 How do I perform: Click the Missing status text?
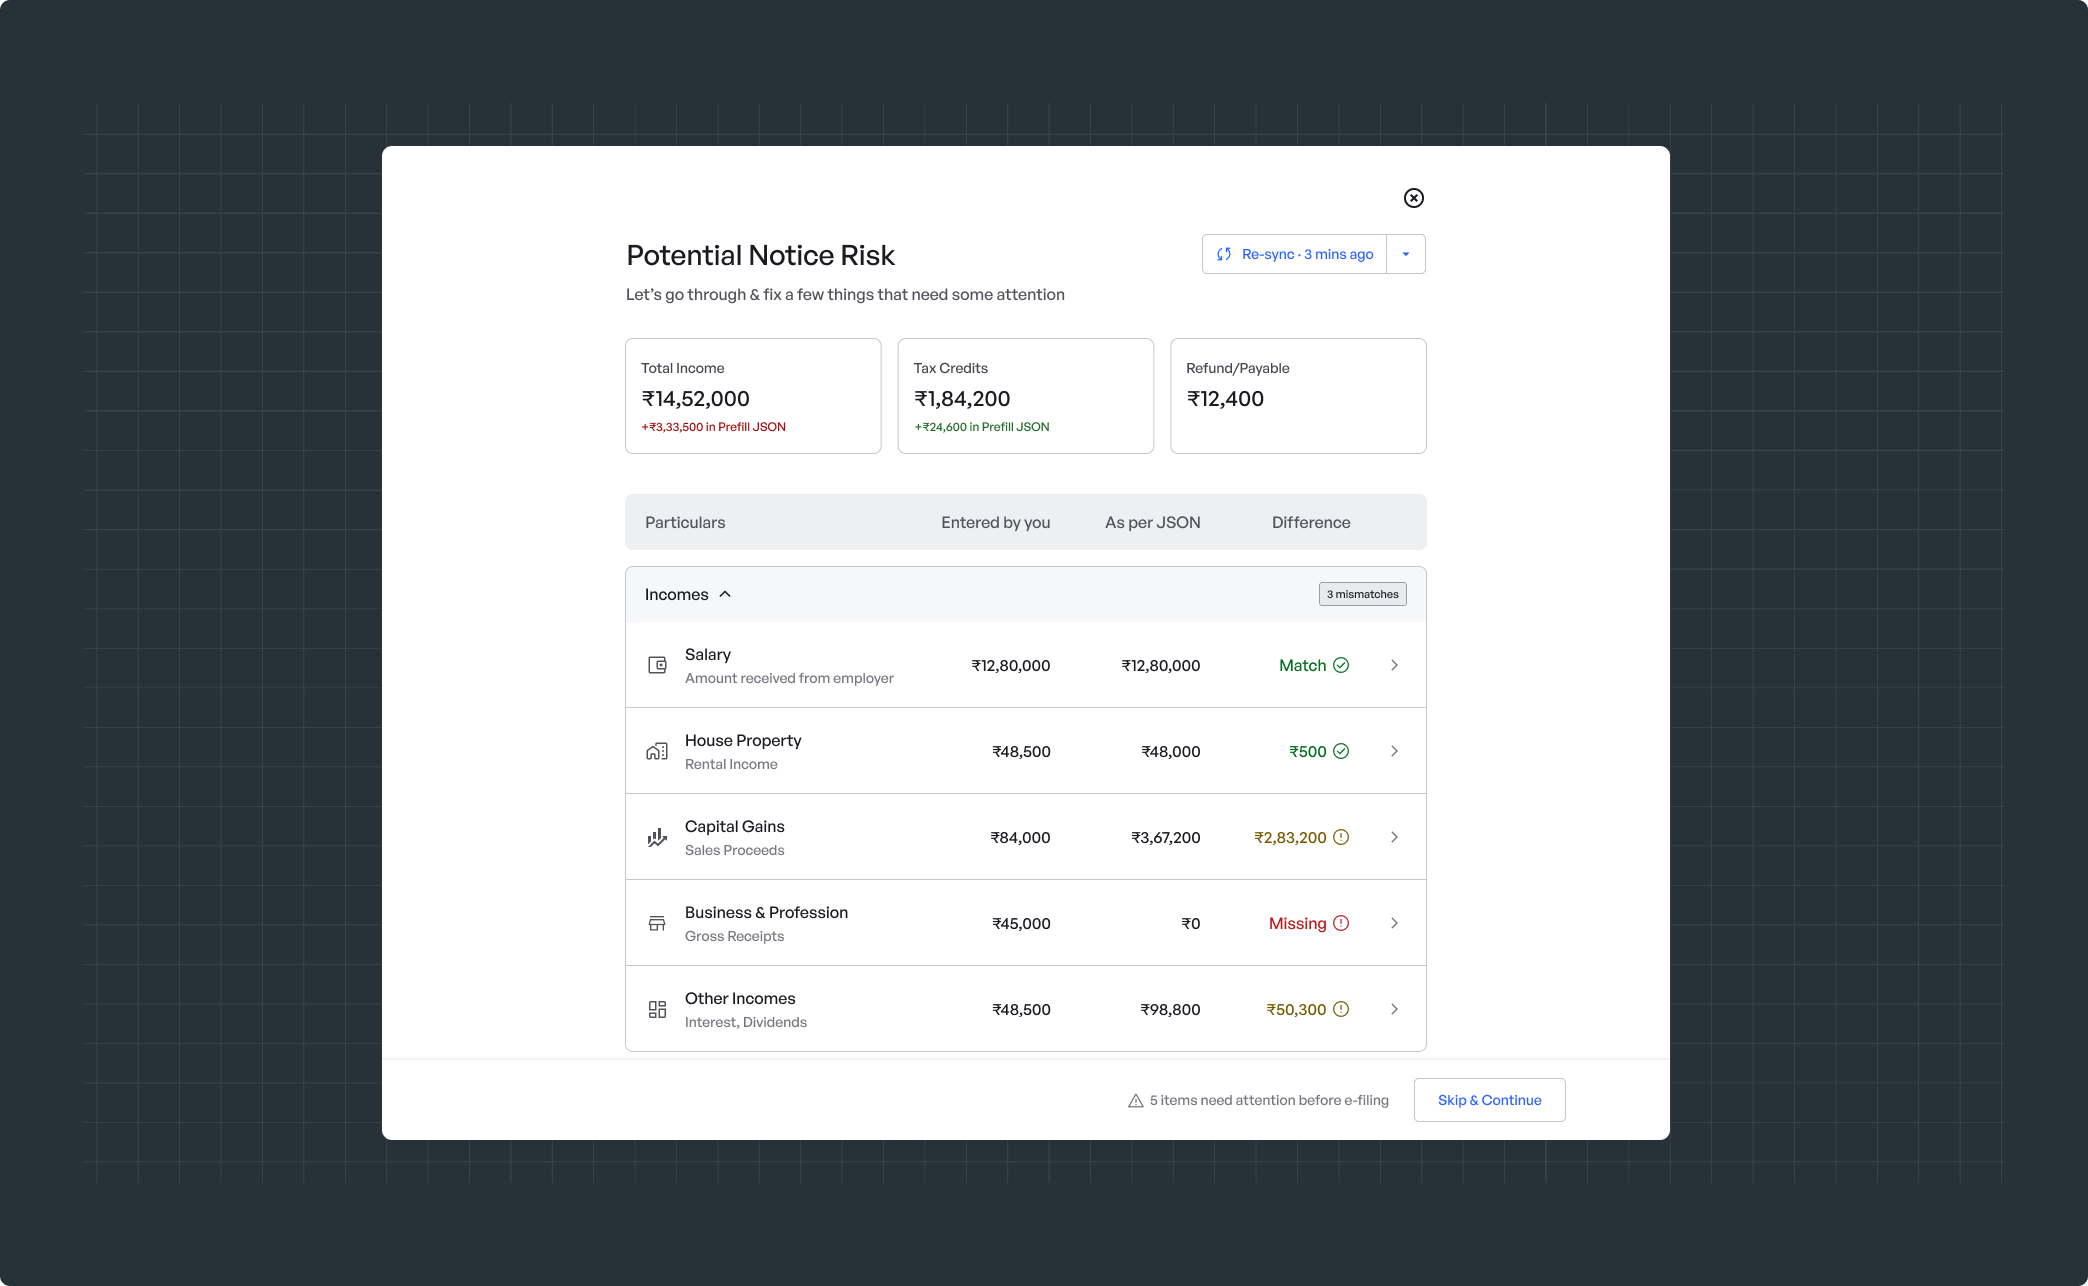[1297, 923]
